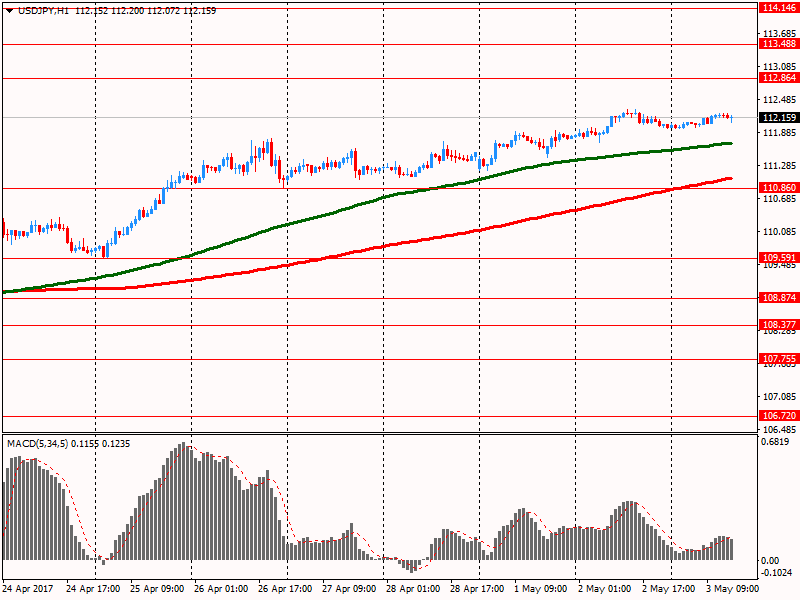Select the MACD(5,34,5) indicator label
The width and height of the screenshot is (800, 600).
point(38,444)
